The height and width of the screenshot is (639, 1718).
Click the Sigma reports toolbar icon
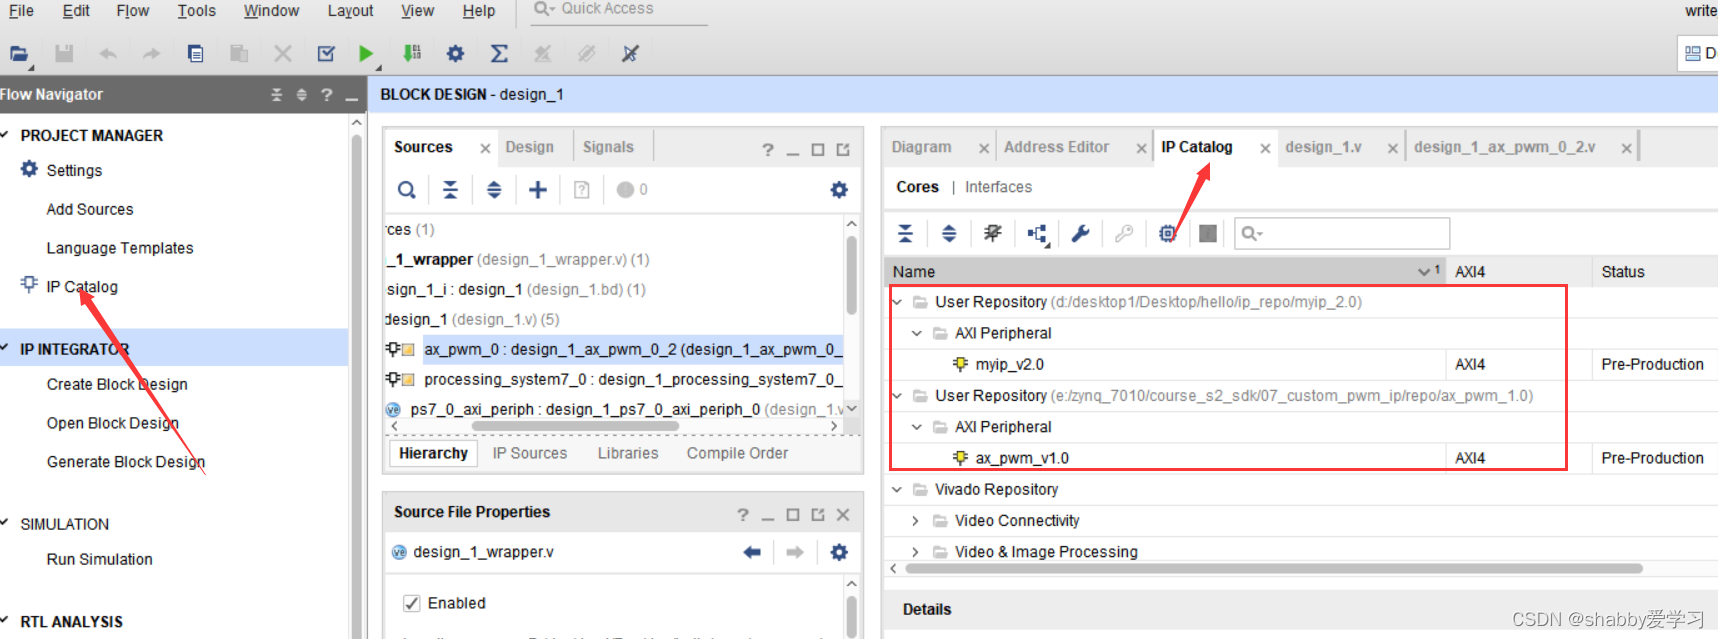click(499, 54)
